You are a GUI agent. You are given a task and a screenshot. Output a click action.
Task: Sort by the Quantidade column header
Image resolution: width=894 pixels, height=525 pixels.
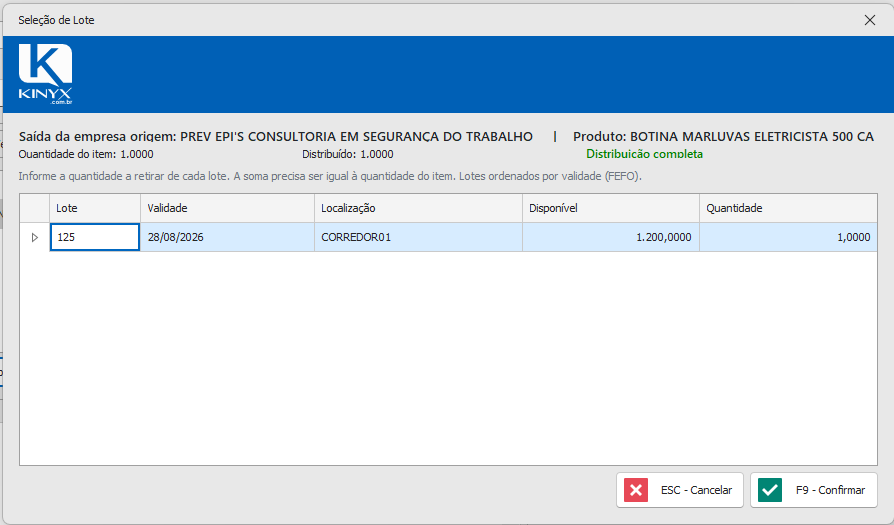click(x=788, y=208)
